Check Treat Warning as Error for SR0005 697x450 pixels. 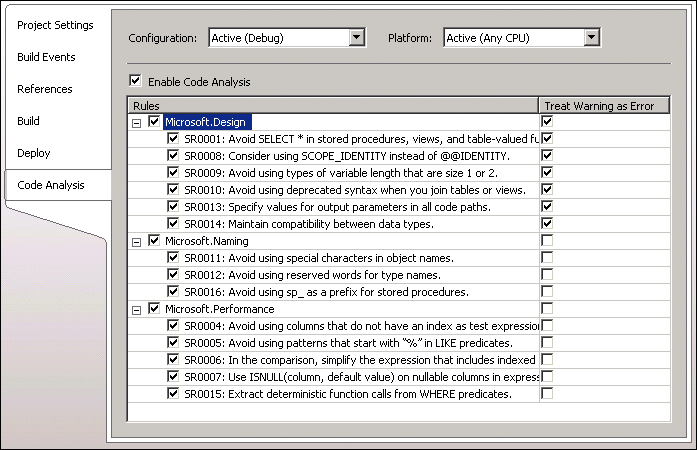click(547, 342)
